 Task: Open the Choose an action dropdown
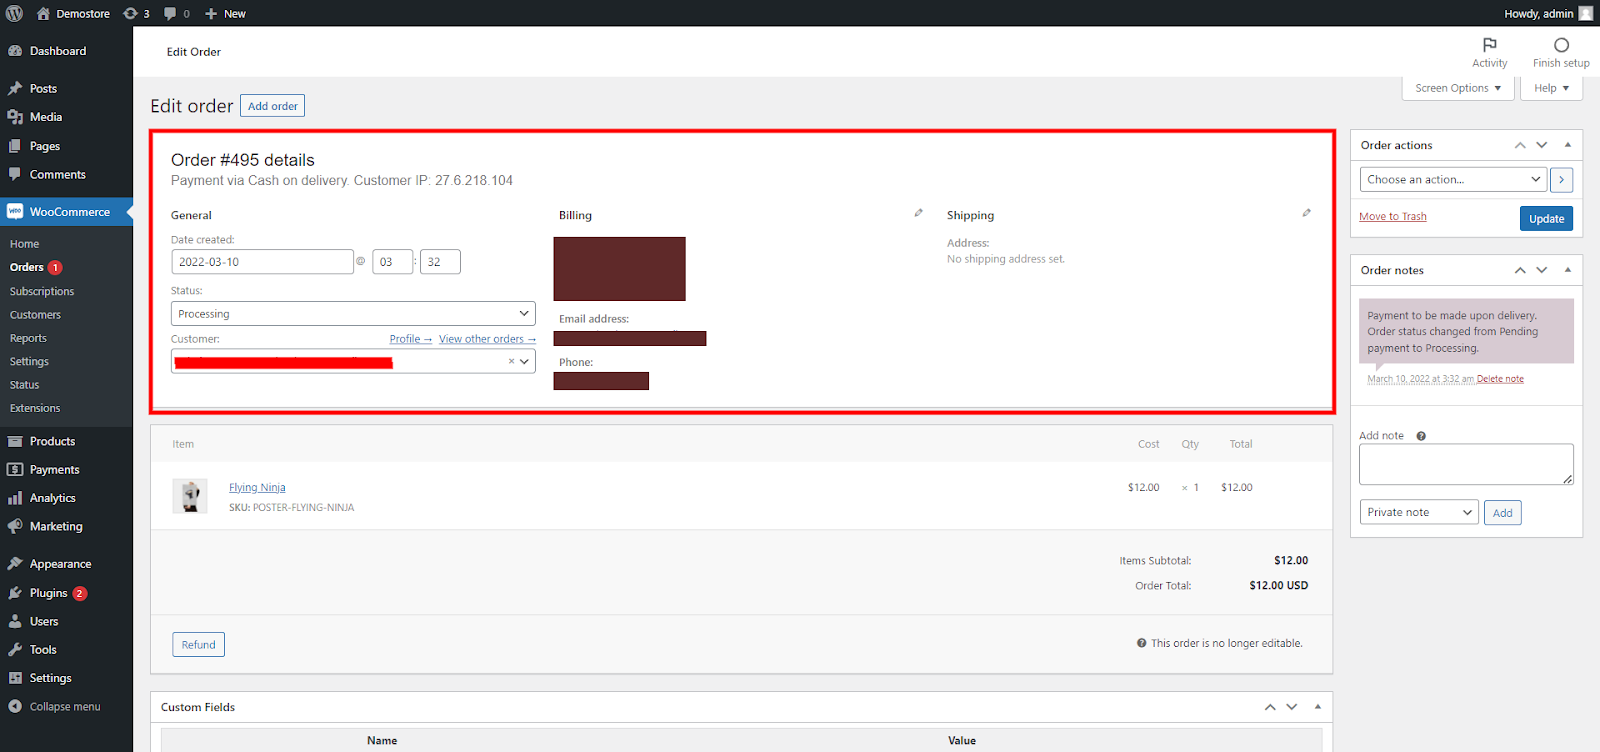(x=1453, y=180)
